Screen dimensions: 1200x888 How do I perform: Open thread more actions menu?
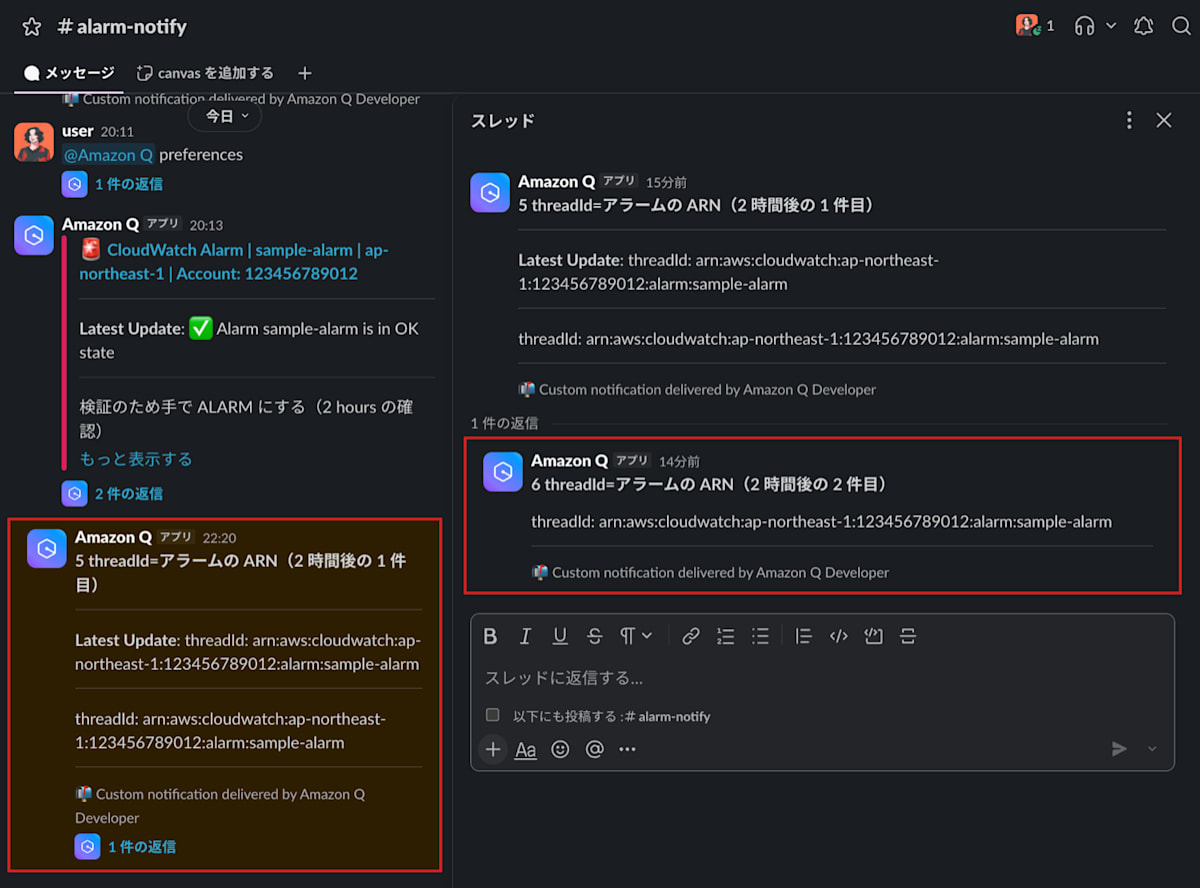click(1129, 120)
